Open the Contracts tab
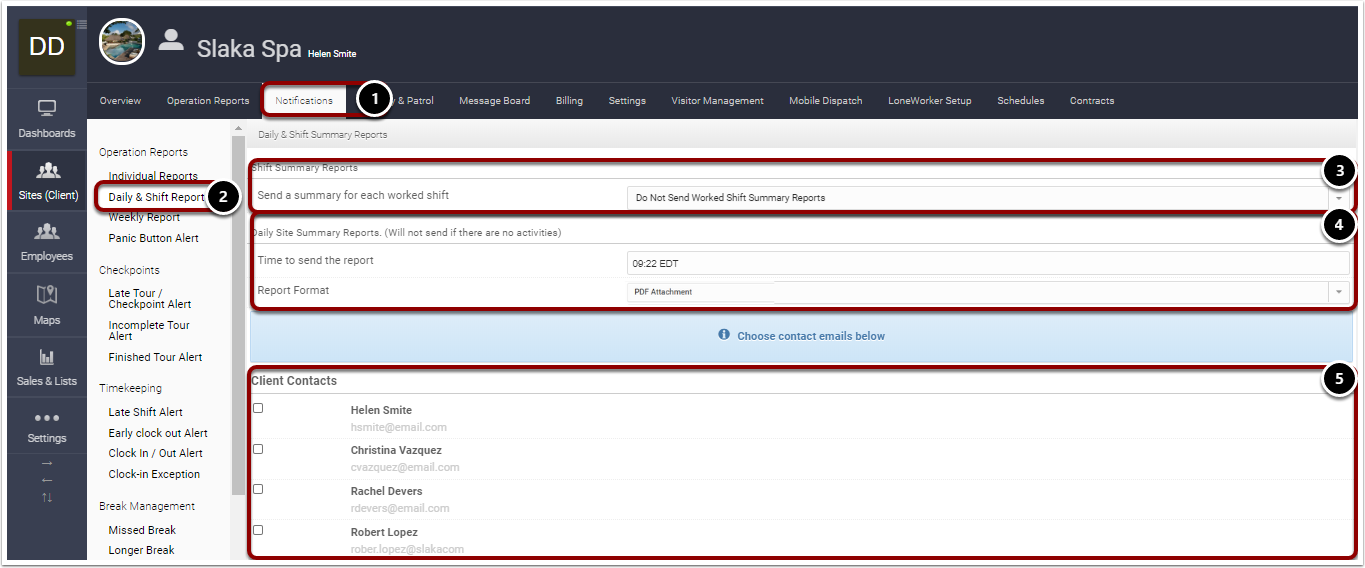Screen dimensions: 1365x568 pos(1092,101)
